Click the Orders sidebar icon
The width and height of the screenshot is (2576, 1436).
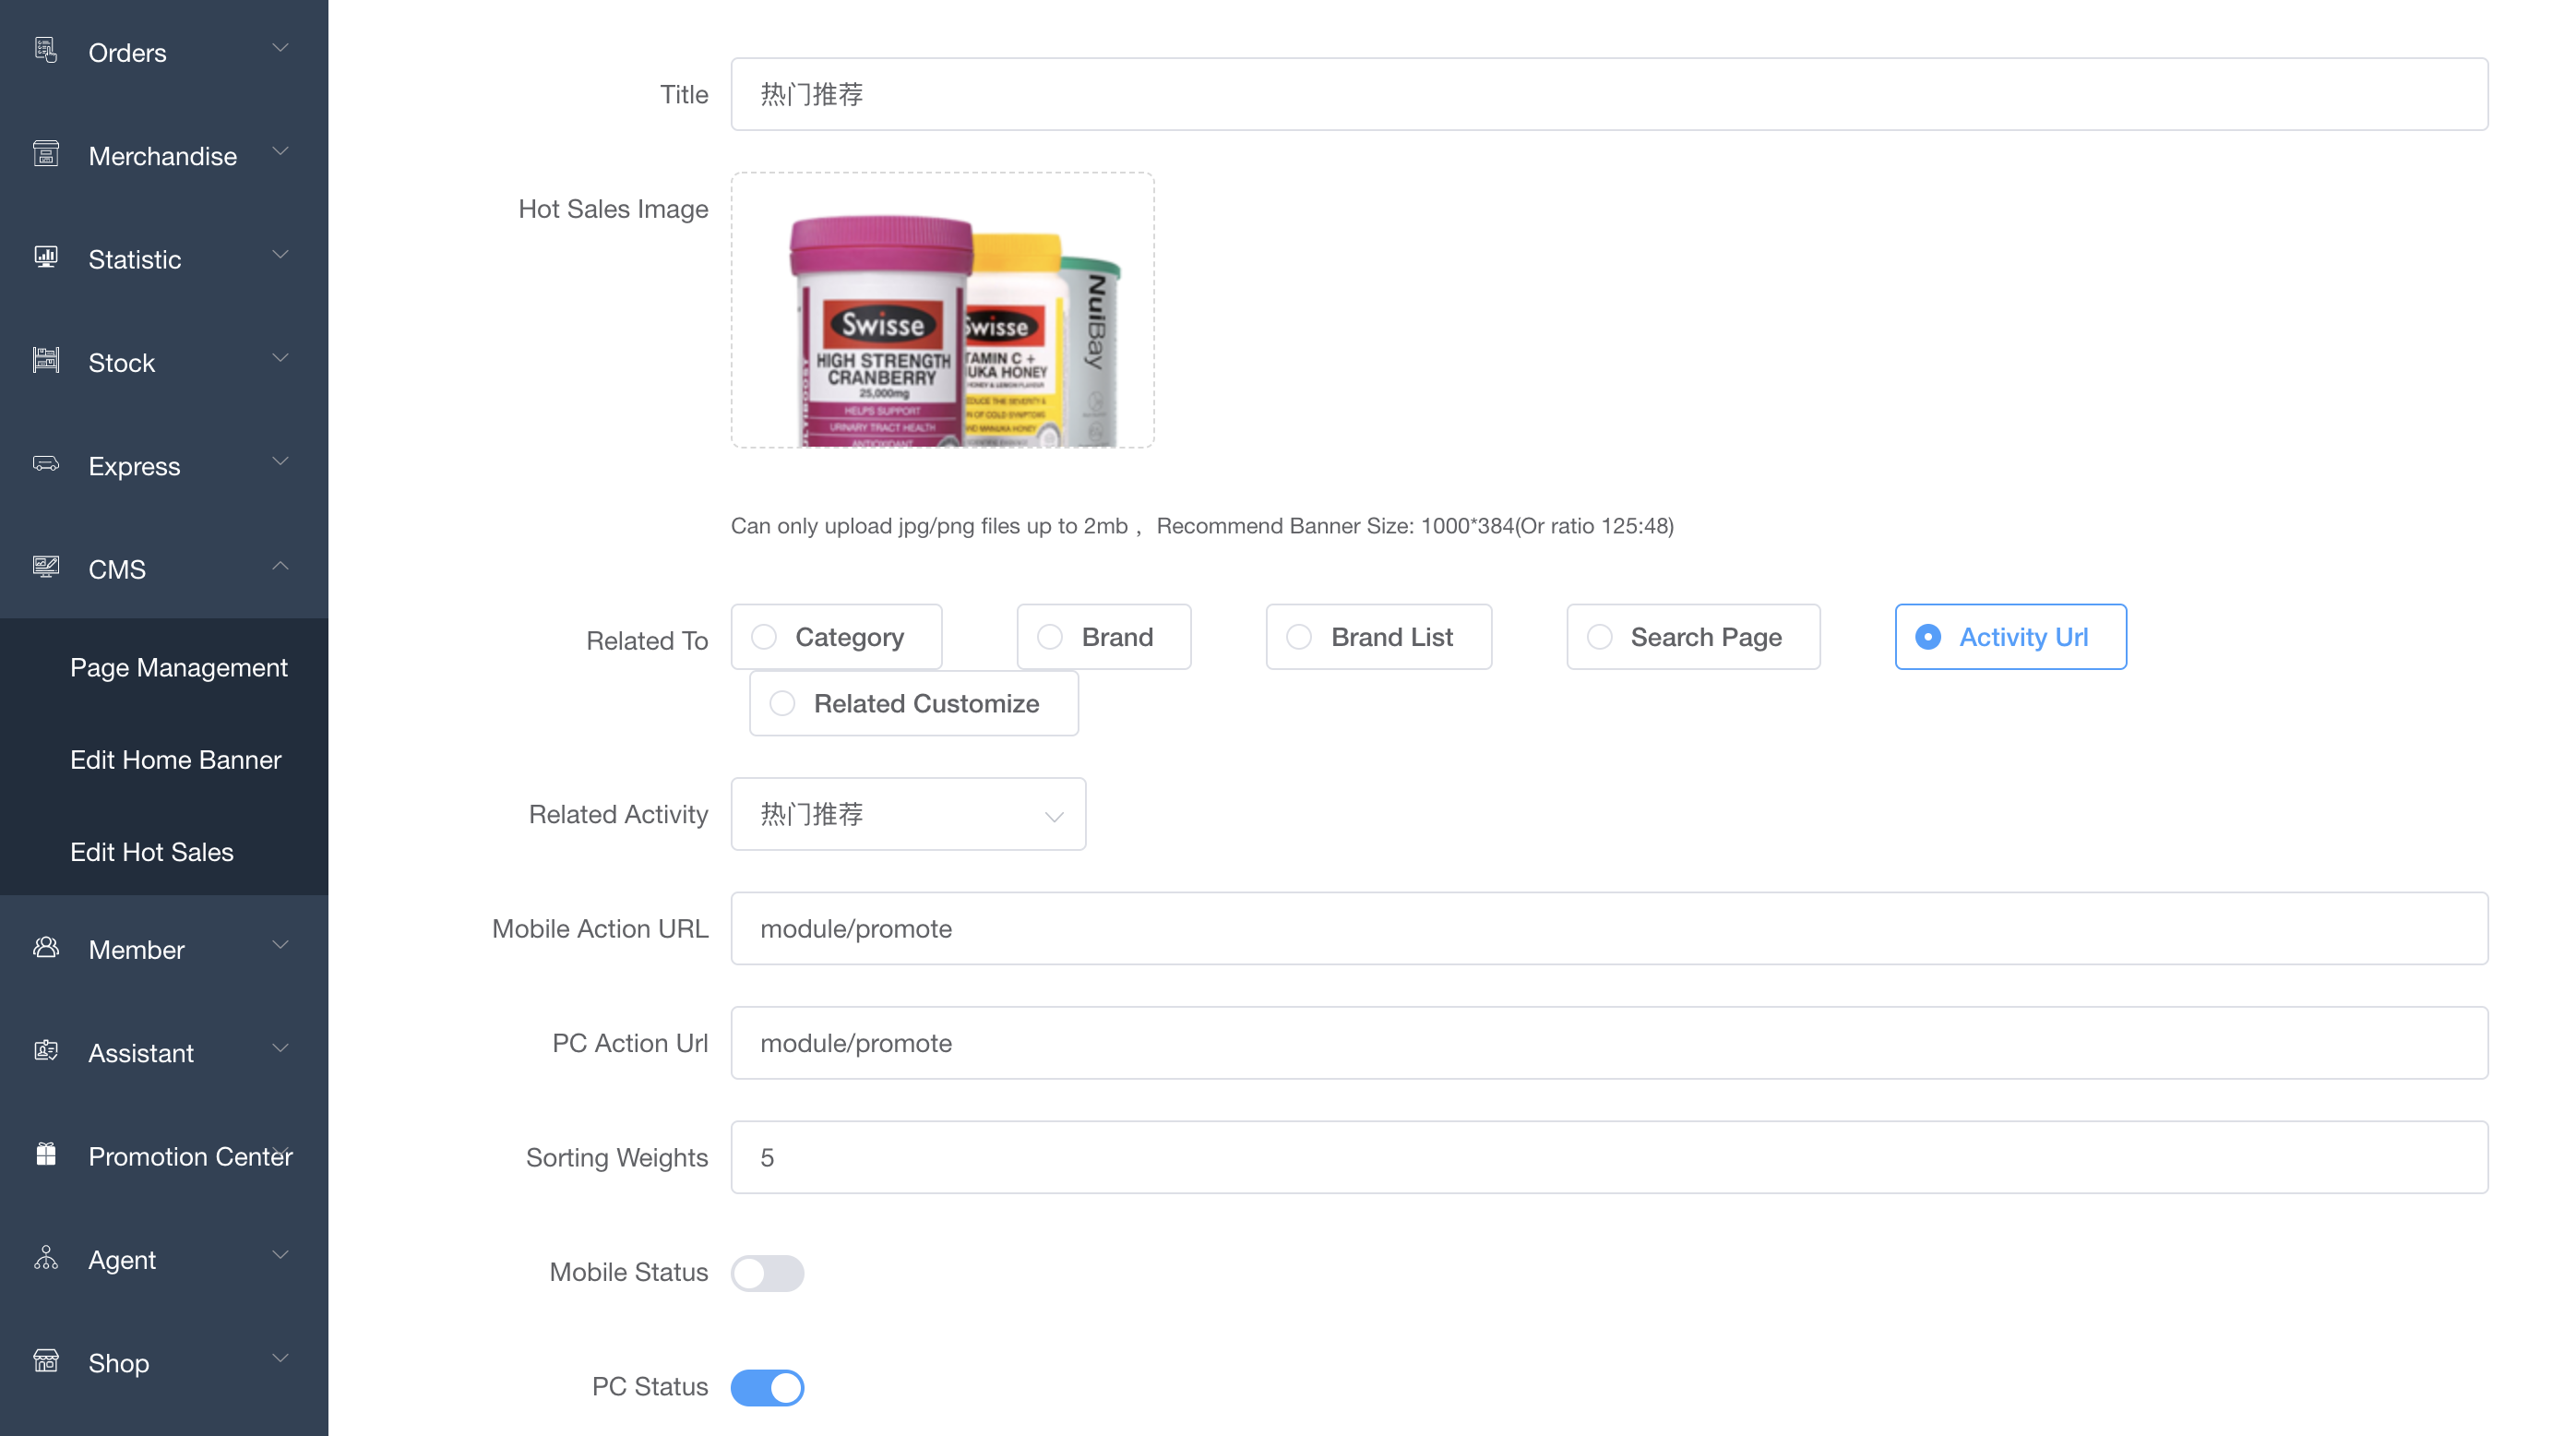[x=46, y=50]
